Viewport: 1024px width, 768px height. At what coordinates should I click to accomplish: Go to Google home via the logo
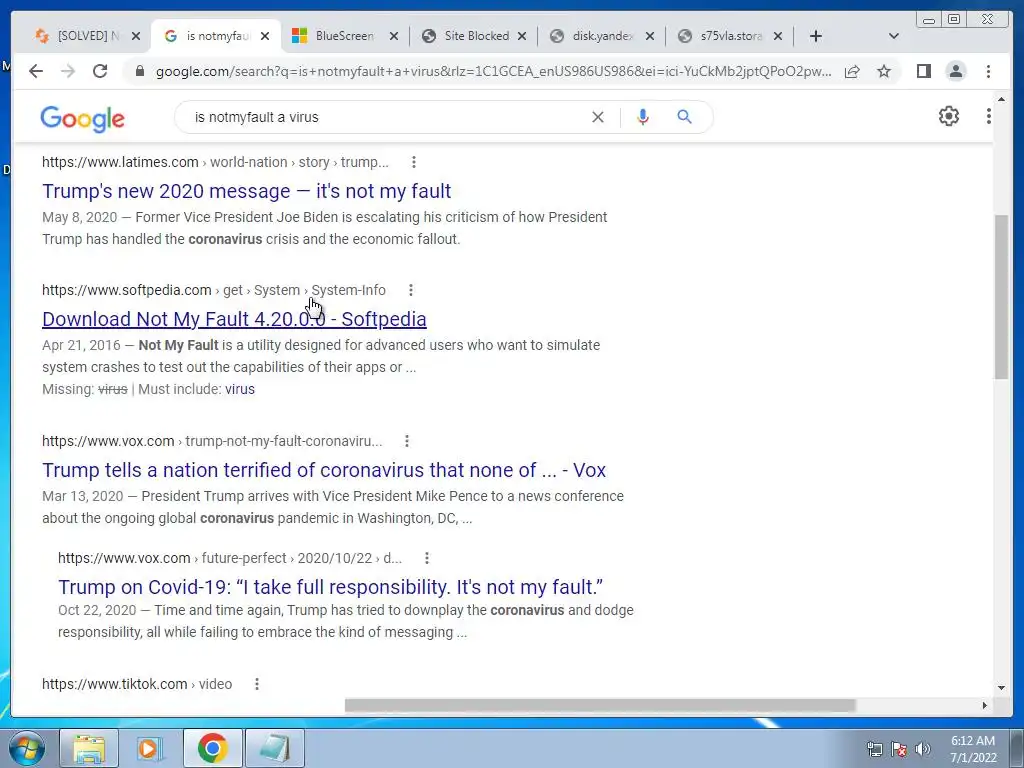pos(82,119)
